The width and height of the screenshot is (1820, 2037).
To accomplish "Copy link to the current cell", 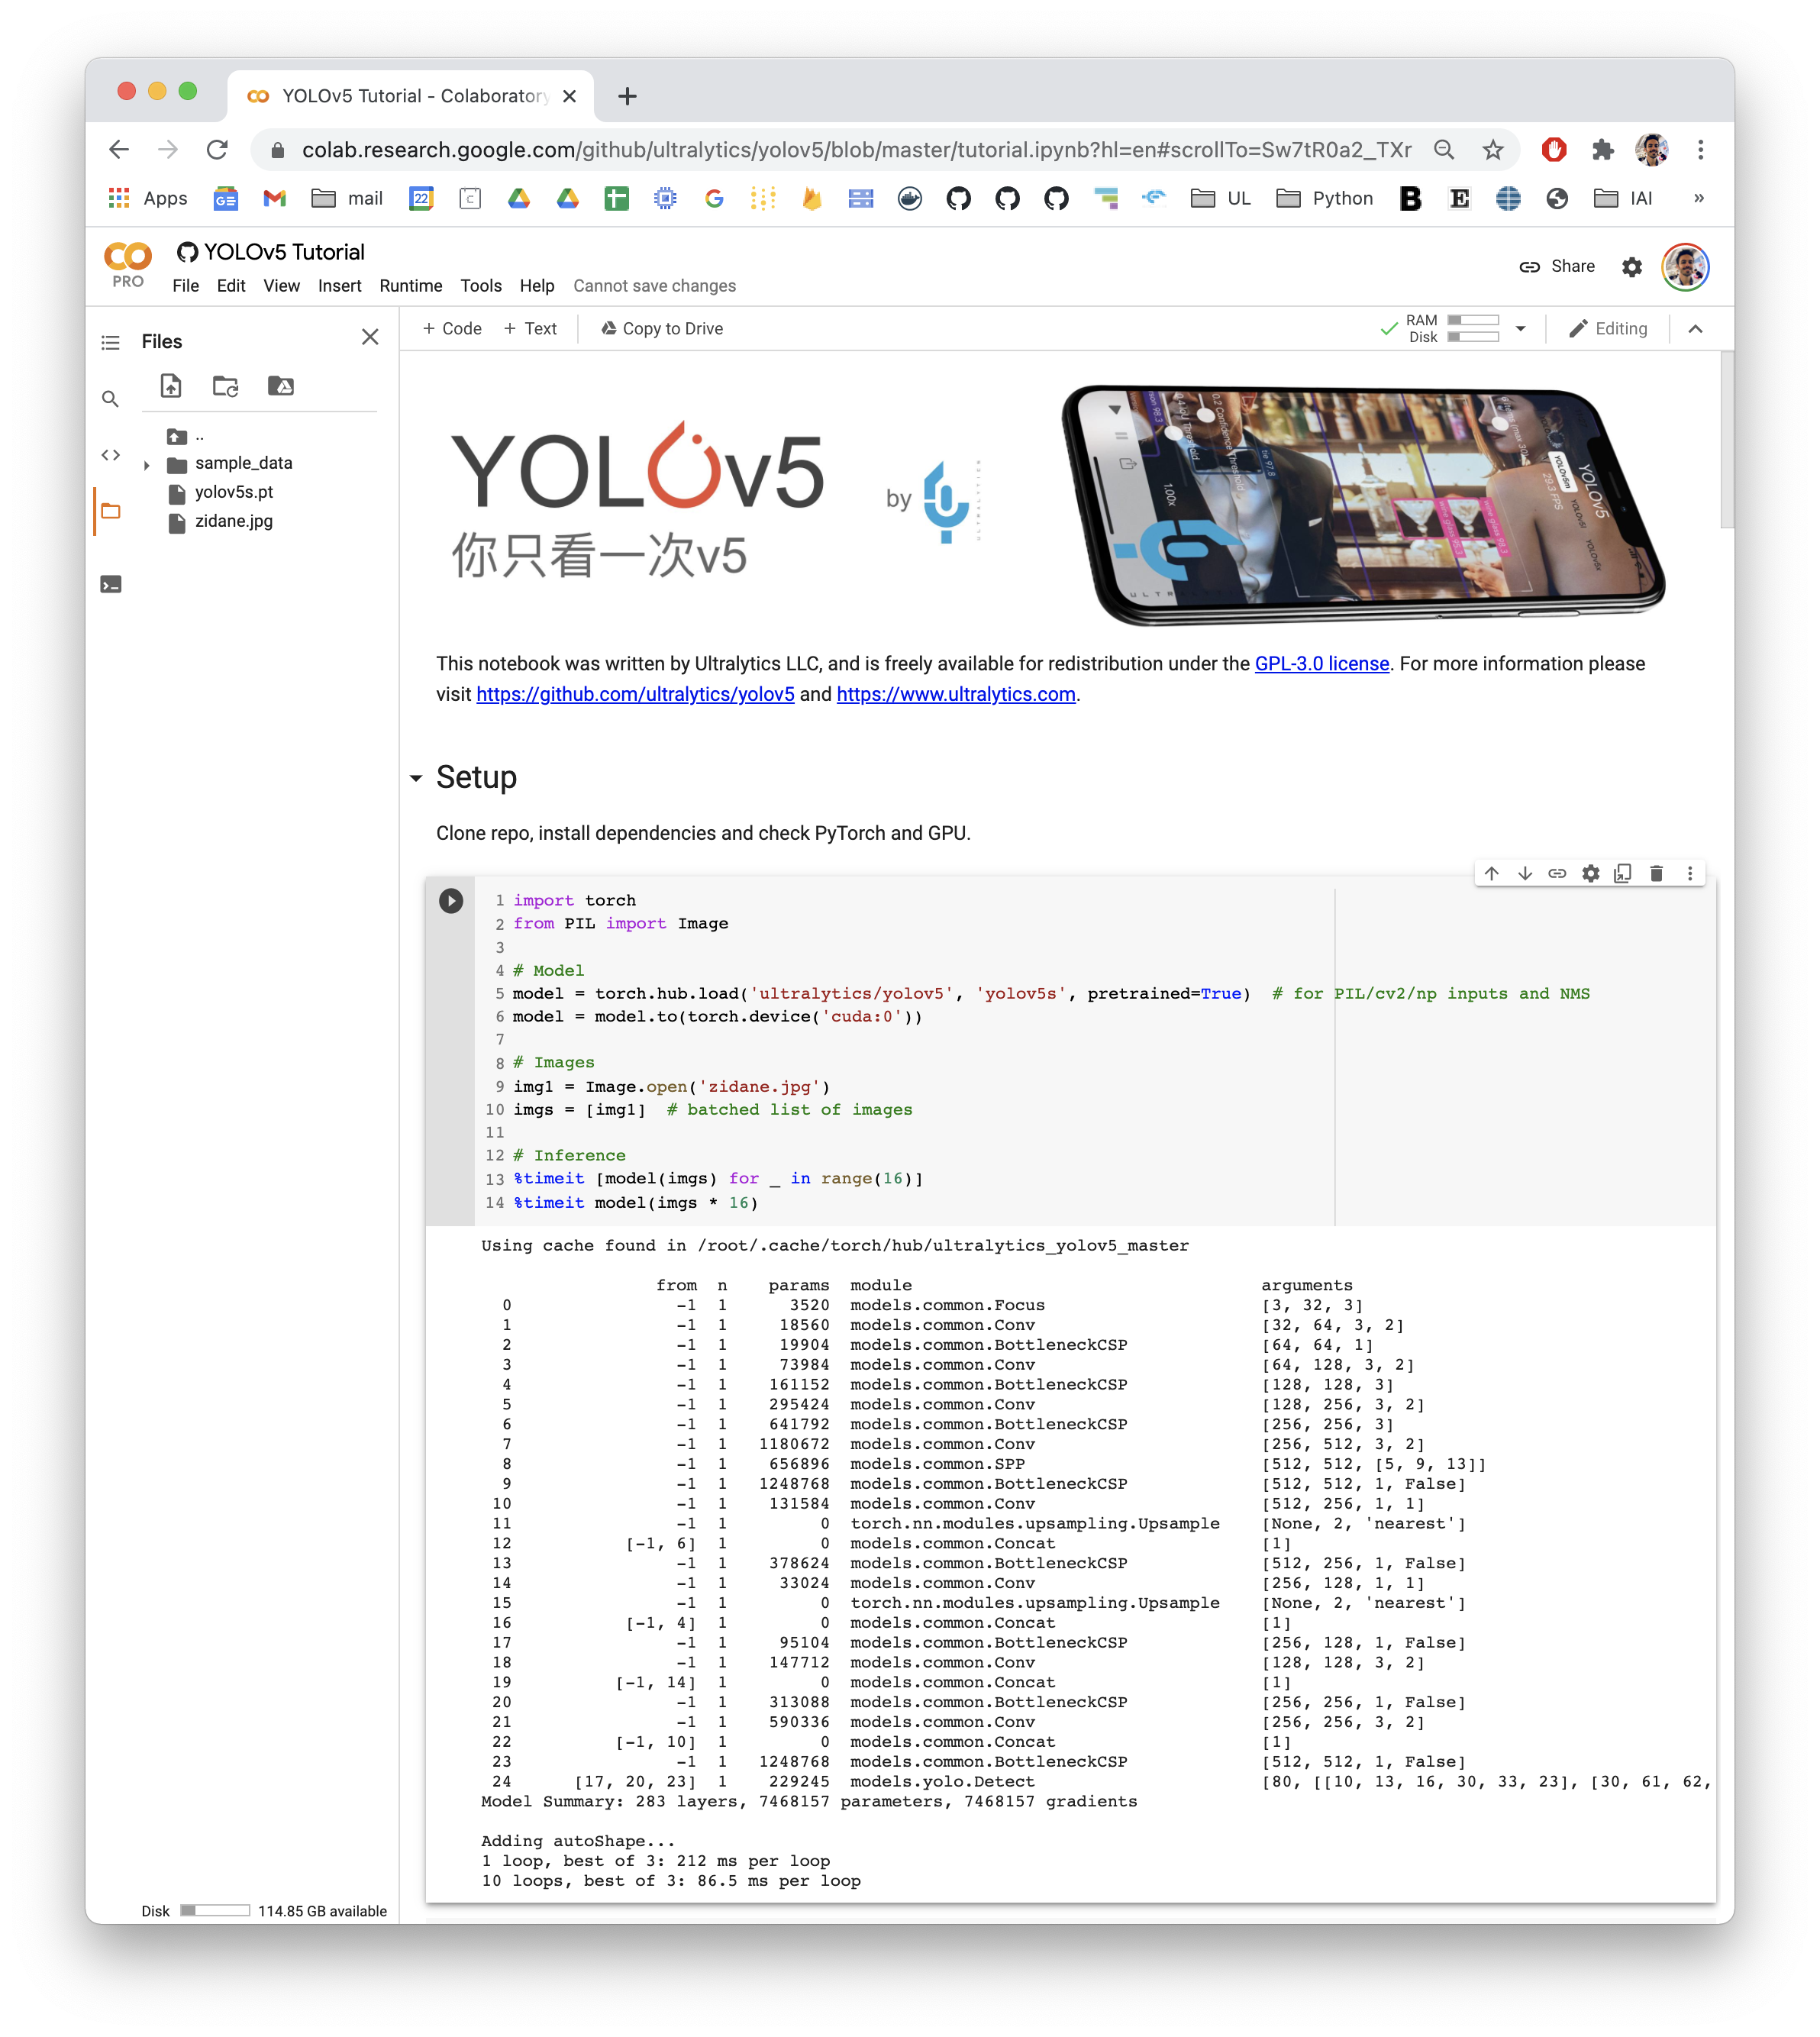I will pos(1557,873).
